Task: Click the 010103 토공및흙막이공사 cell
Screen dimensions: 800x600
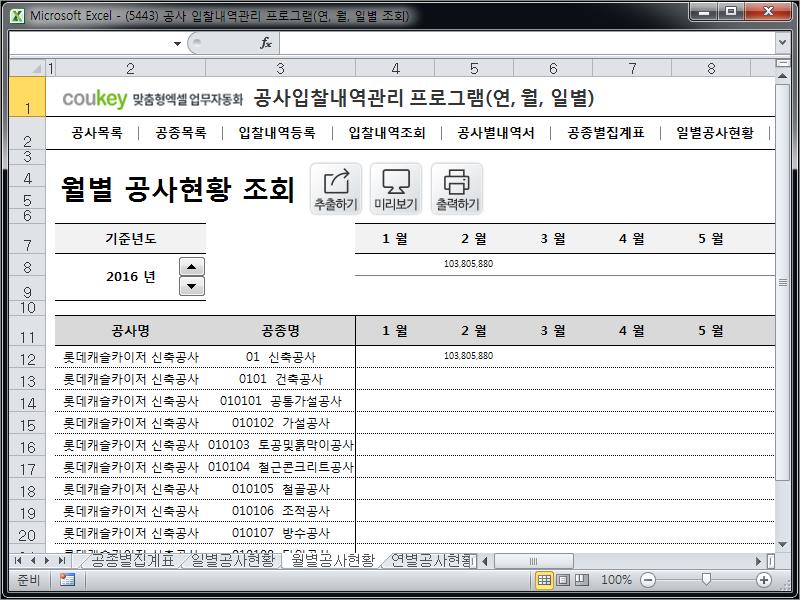Action: coord(280,445)
